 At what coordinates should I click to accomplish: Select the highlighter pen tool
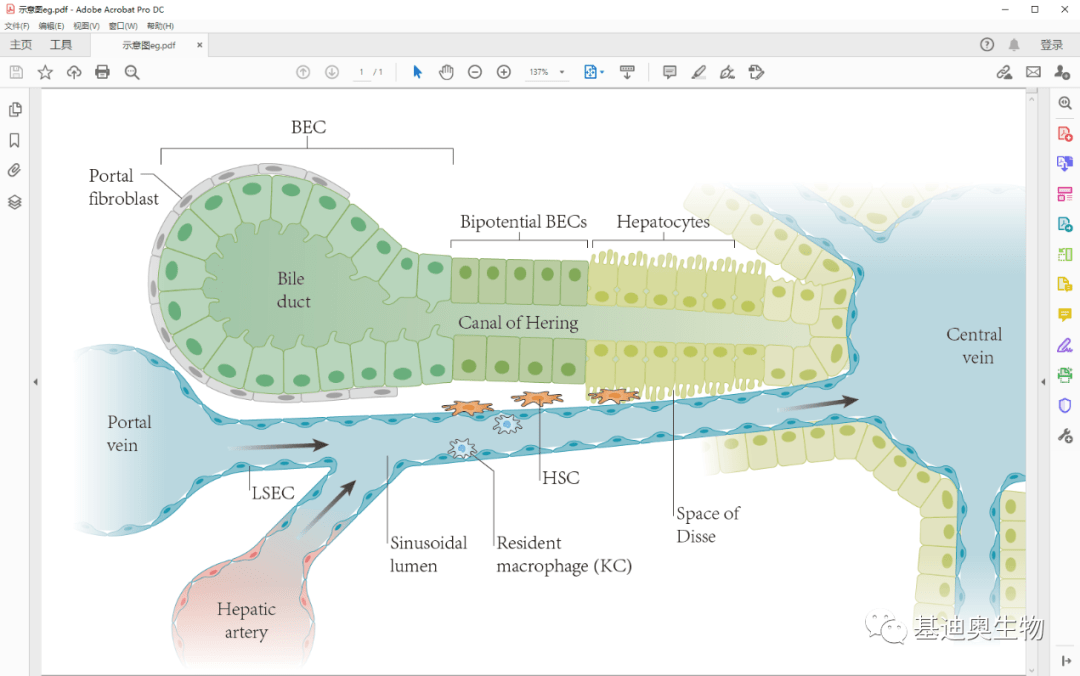[x=698, y=72]
